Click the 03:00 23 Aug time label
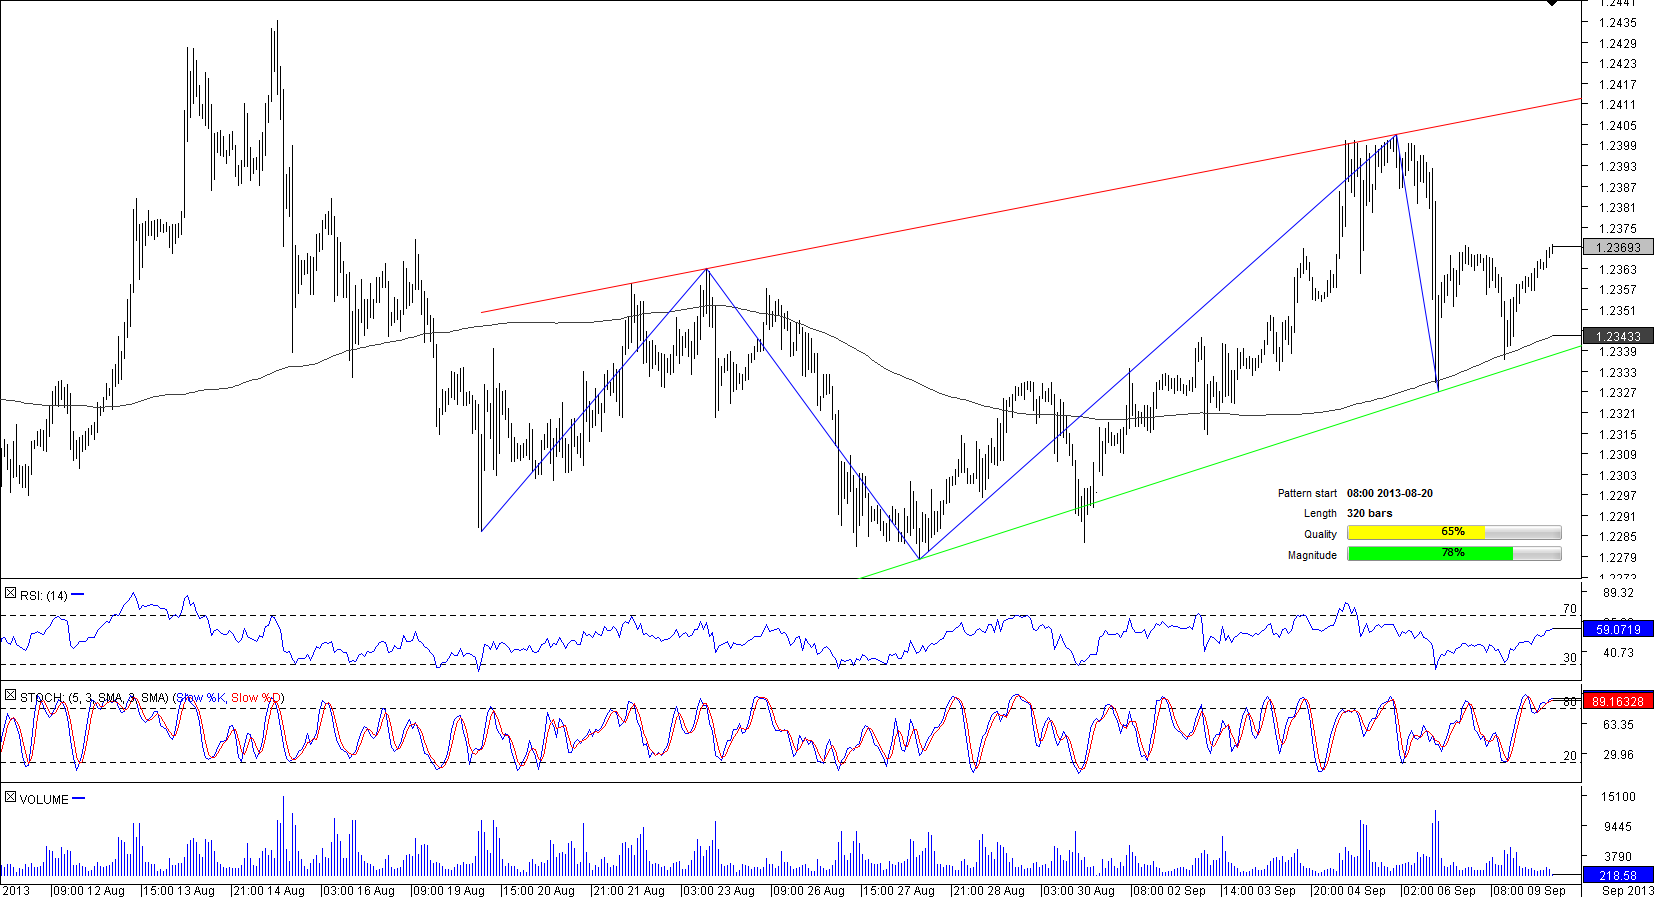 tap(719, 890)
